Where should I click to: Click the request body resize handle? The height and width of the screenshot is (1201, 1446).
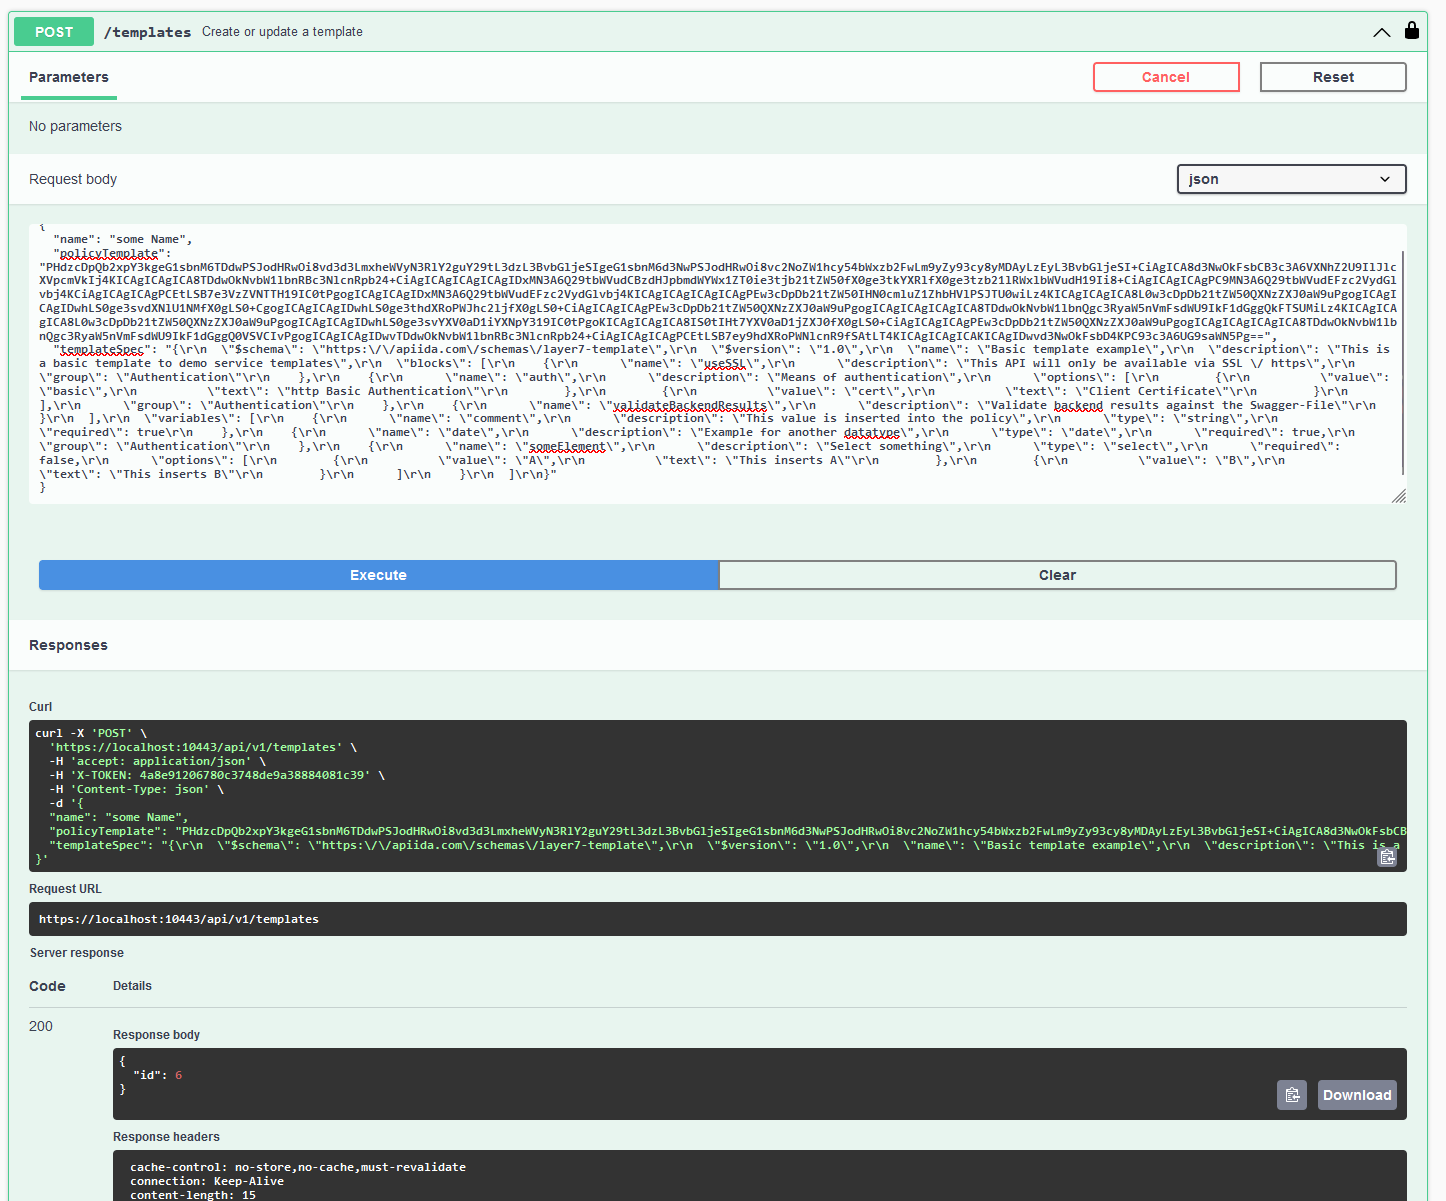tap(1398, 496)
